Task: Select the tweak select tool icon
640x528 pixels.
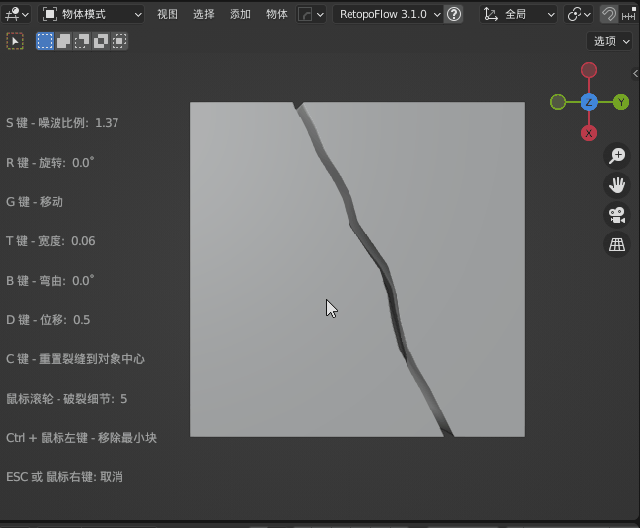Action: 15,41
